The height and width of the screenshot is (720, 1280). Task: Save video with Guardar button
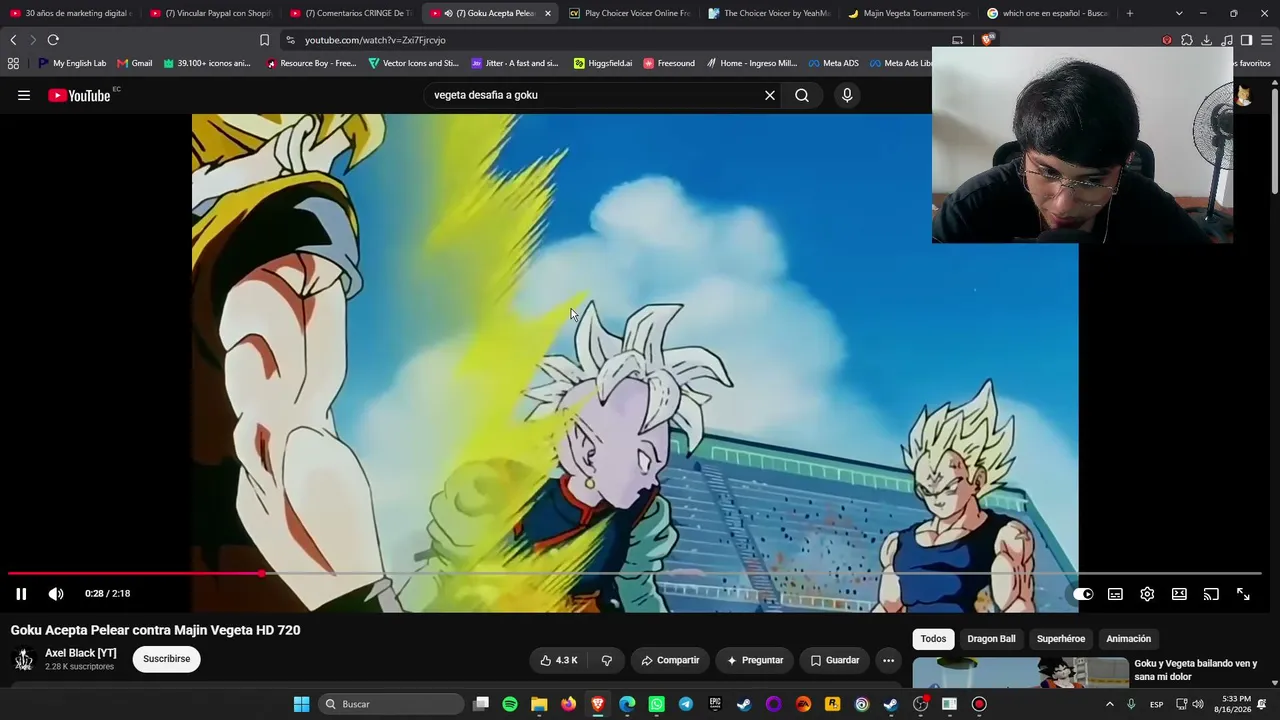pos(835,660)
